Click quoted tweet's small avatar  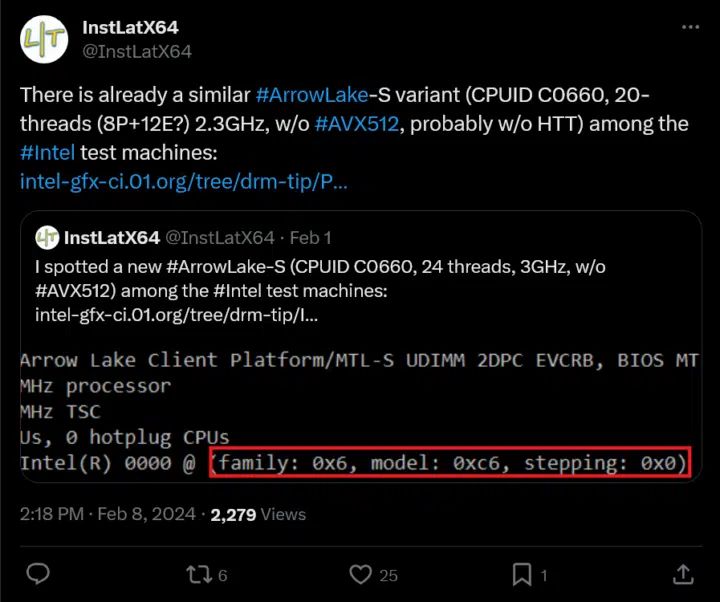[47, 237]
